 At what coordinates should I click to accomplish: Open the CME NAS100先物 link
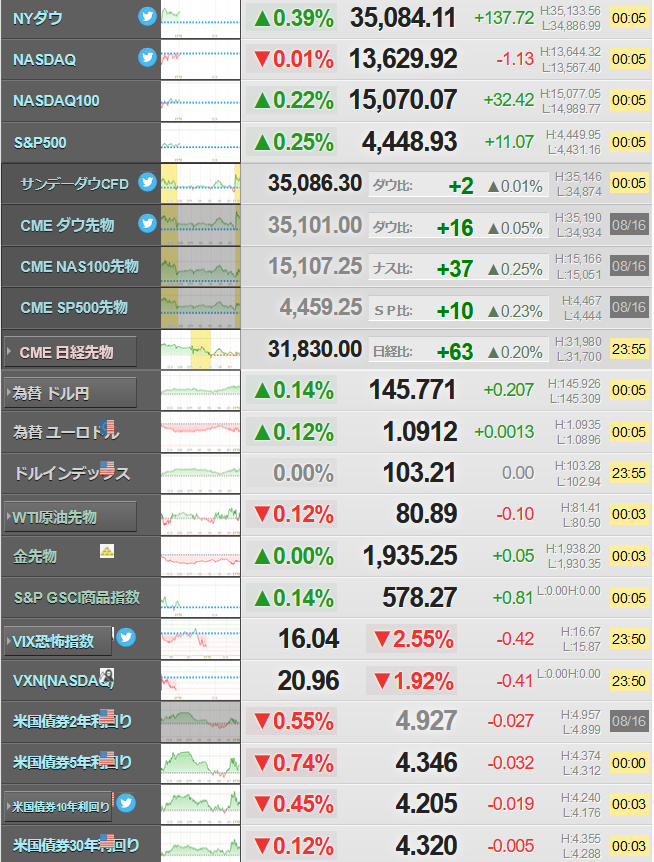click(79, 266)
